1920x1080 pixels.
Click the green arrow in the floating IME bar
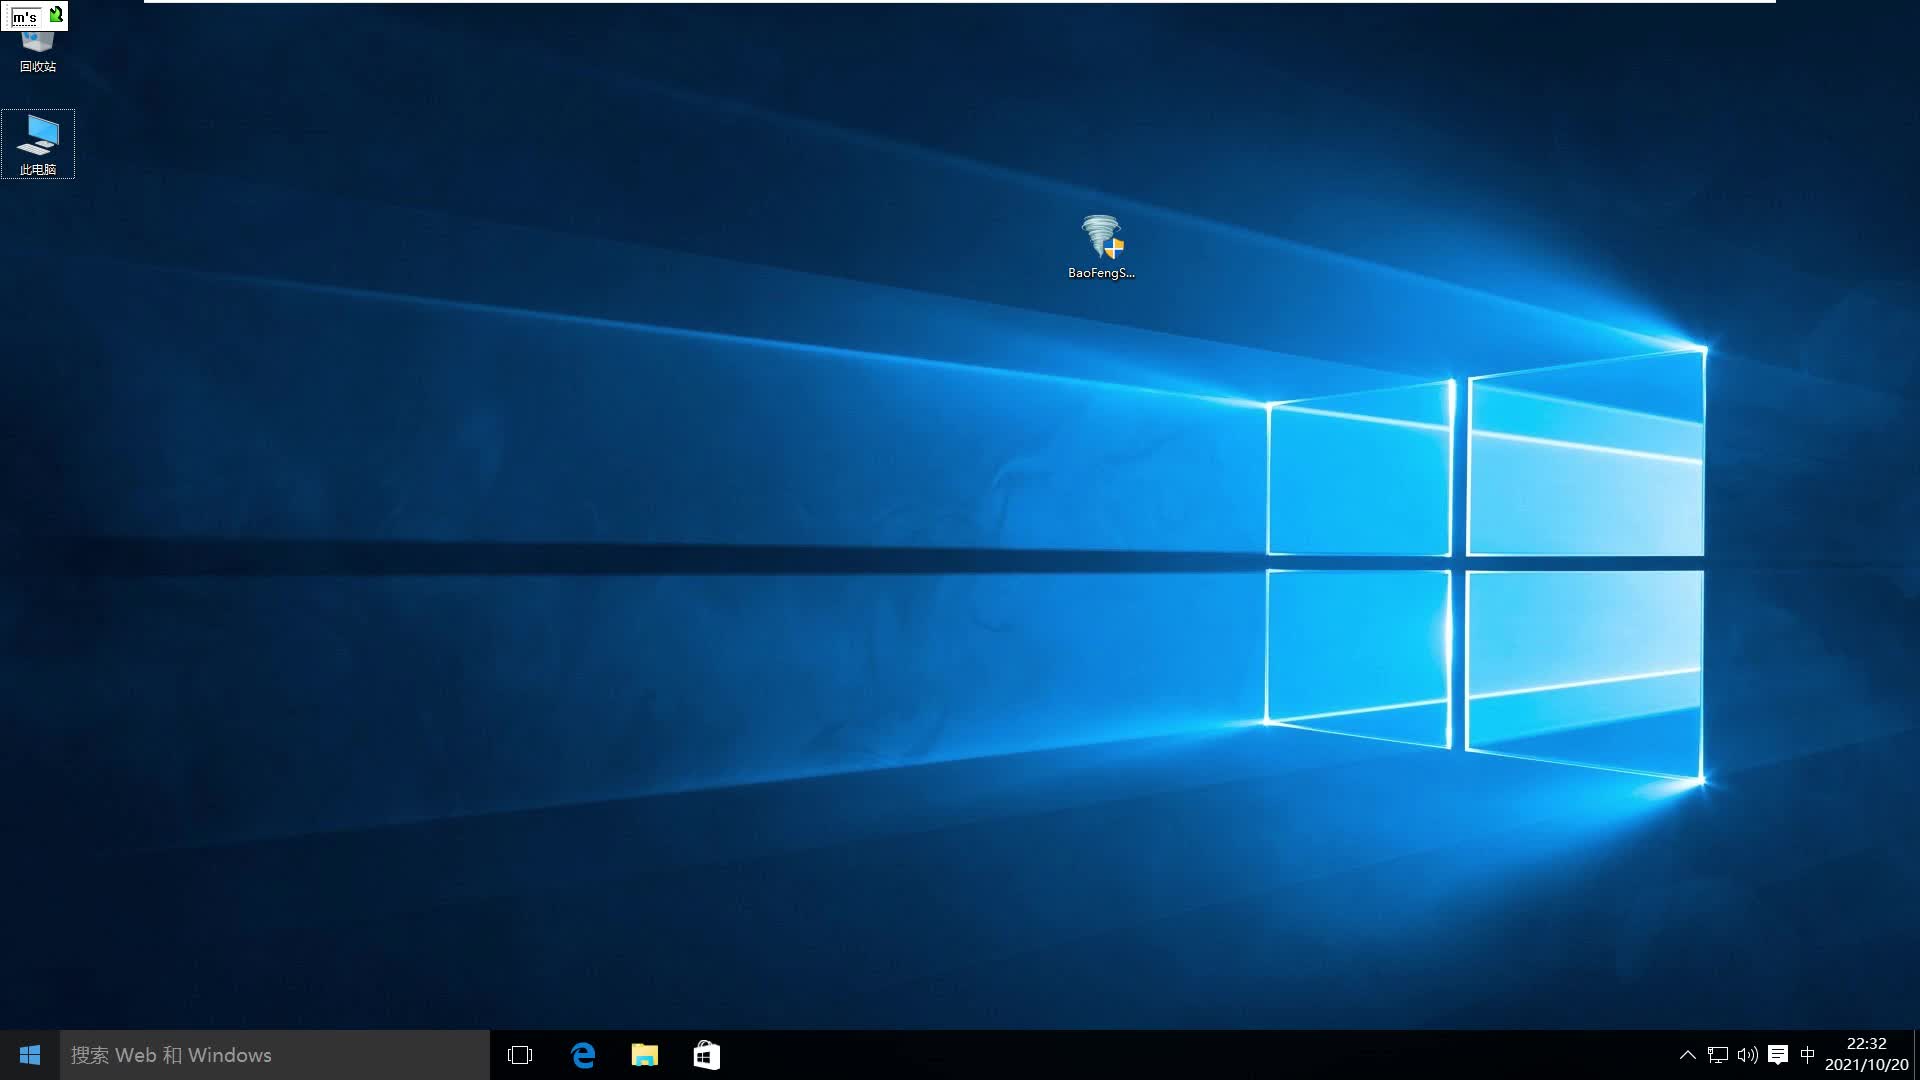click(x=56, y=14)
